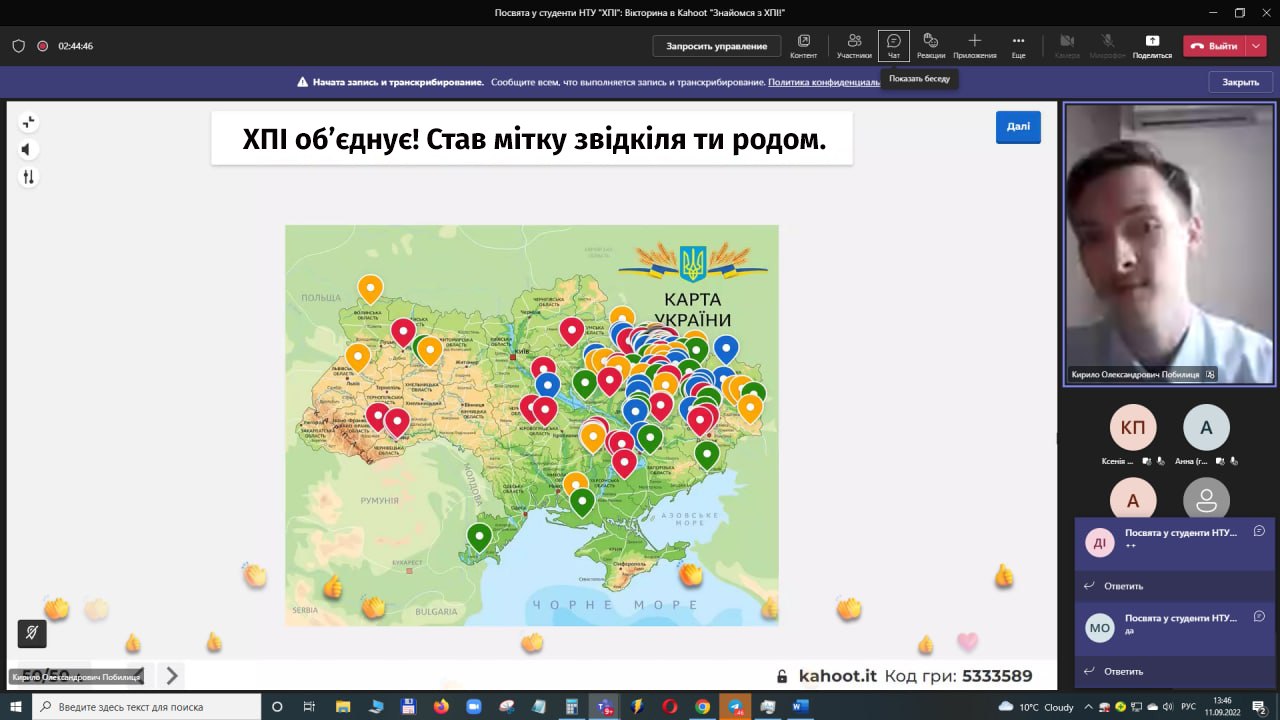The width and height of the screenshot is (1280, 720).
Task: Click the blue pin on the map legend's right
Action: click(726, 348)
